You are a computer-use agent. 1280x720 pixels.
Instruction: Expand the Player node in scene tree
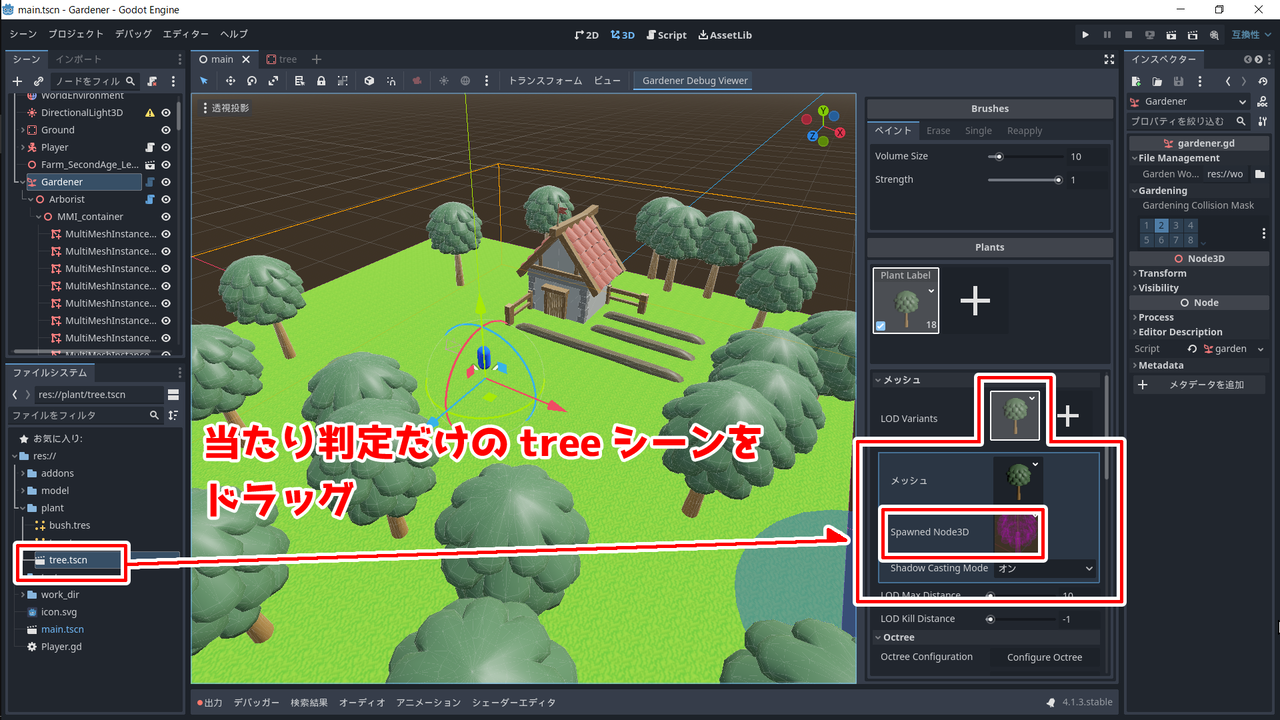(22, 147)
